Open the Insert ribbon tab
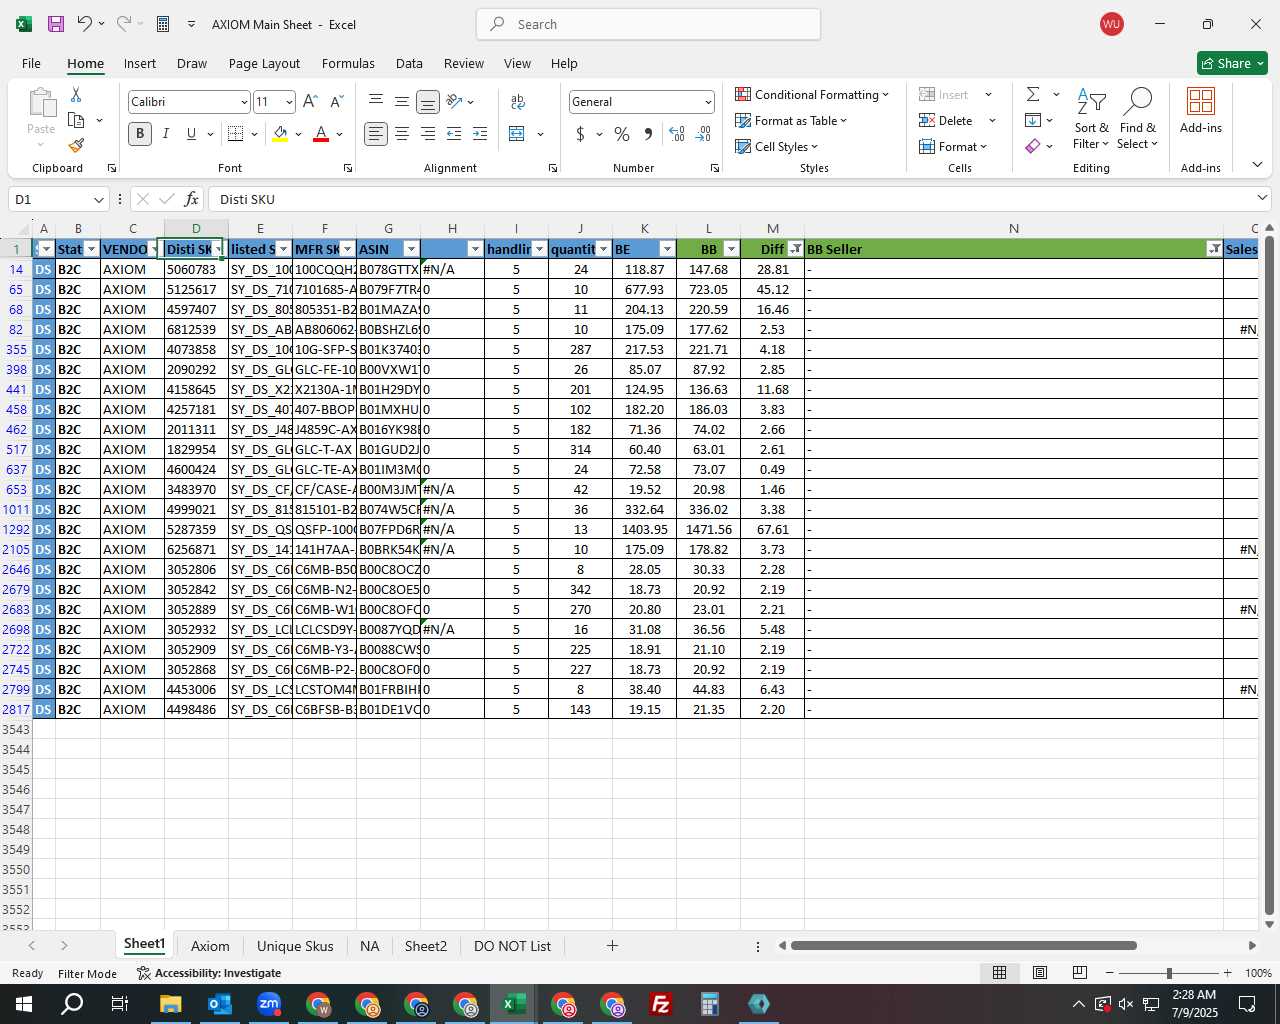This screenshot has width=1280, height=1024. click(140, 63)
